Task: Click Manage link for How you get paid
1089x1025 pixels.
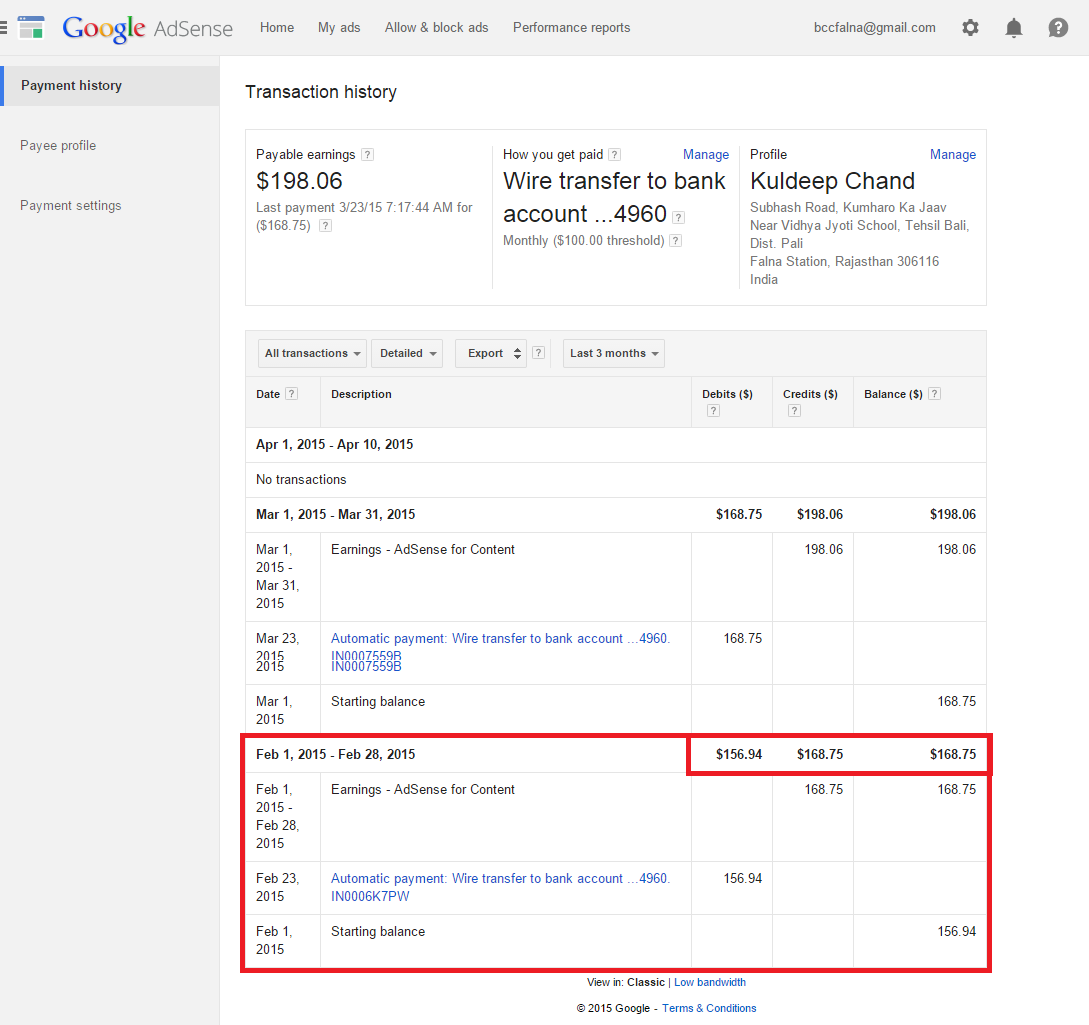Action: pos(706,155)
